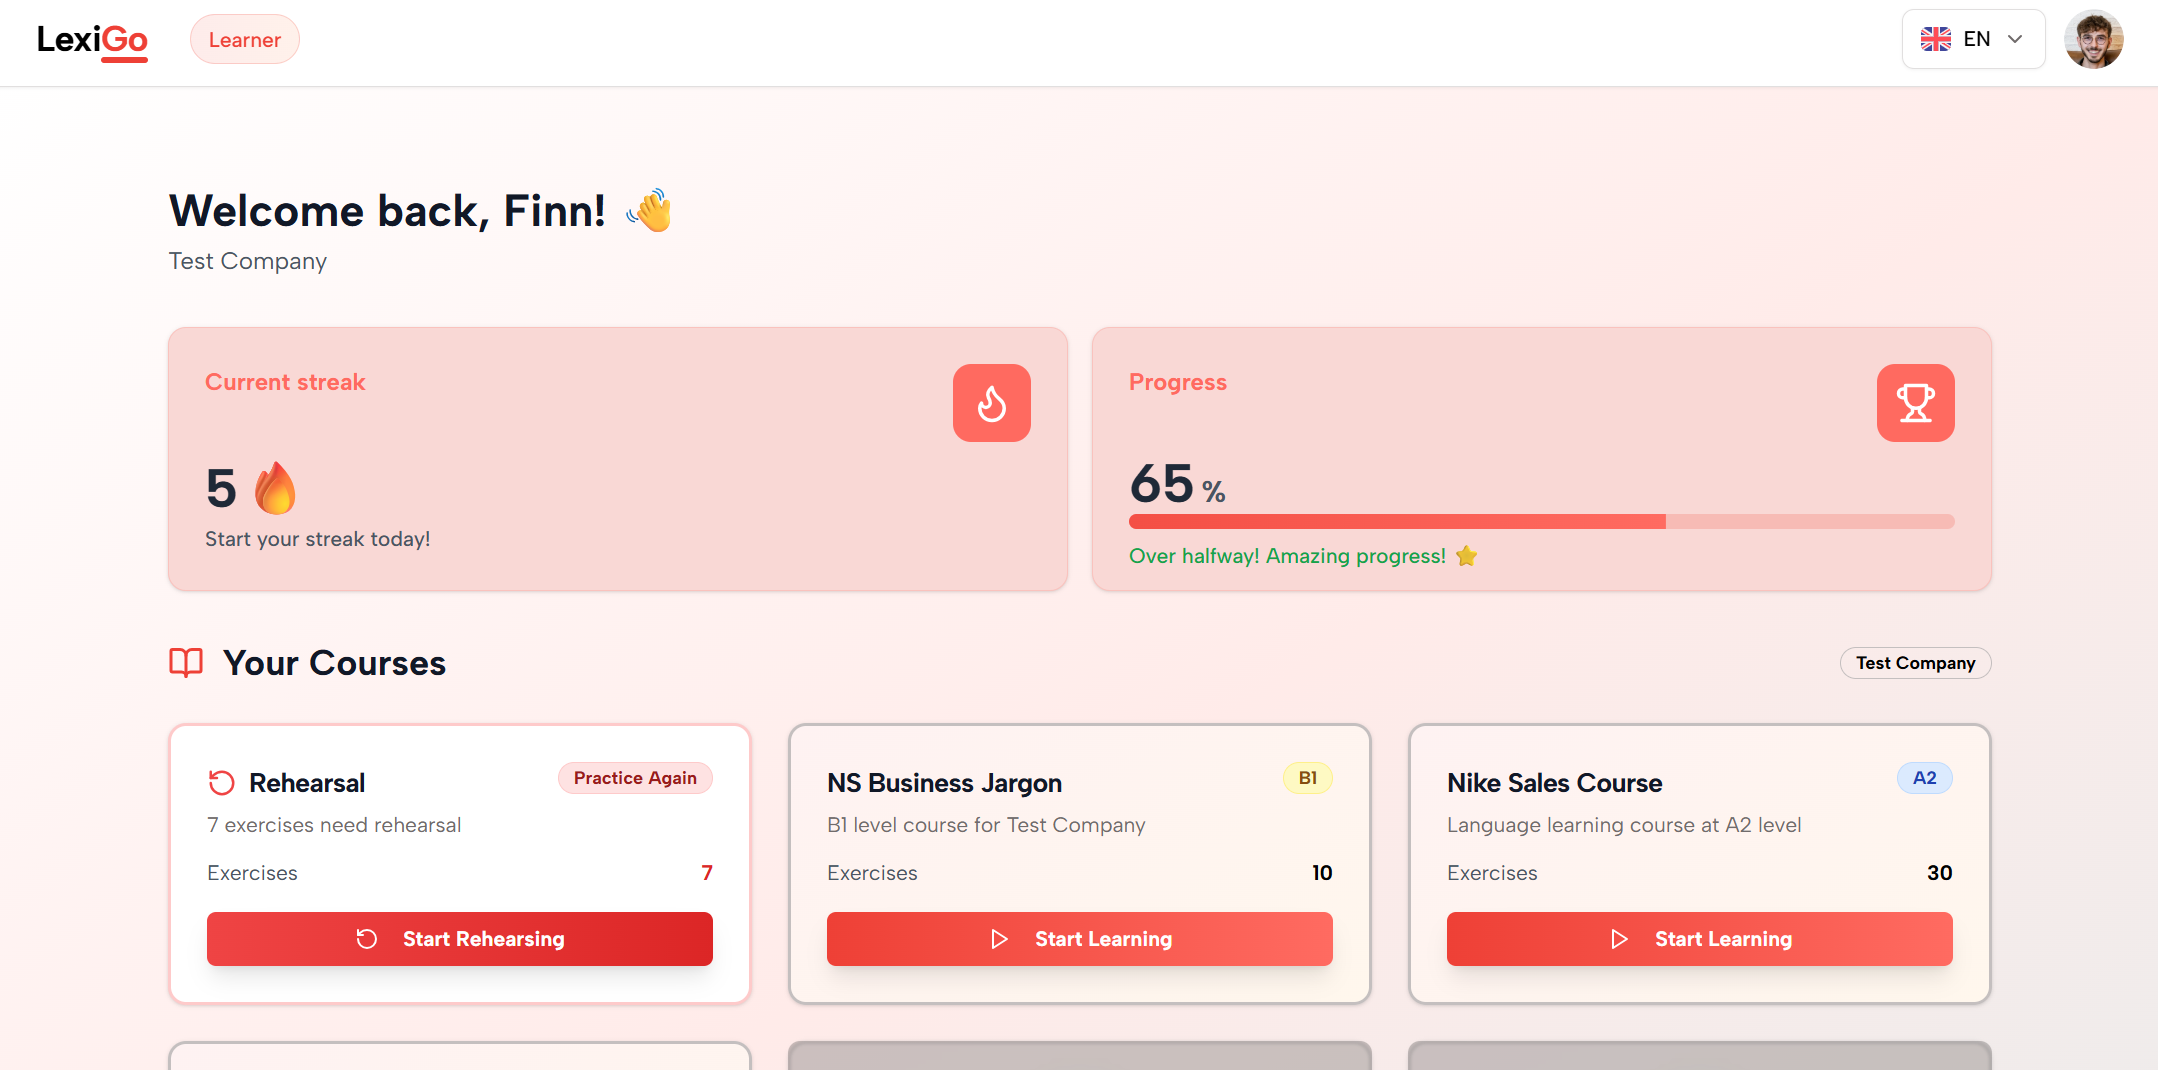
Task: Click the rehearsal refresh icon next to Rehearsal title
Action: (x=221, y=783)
